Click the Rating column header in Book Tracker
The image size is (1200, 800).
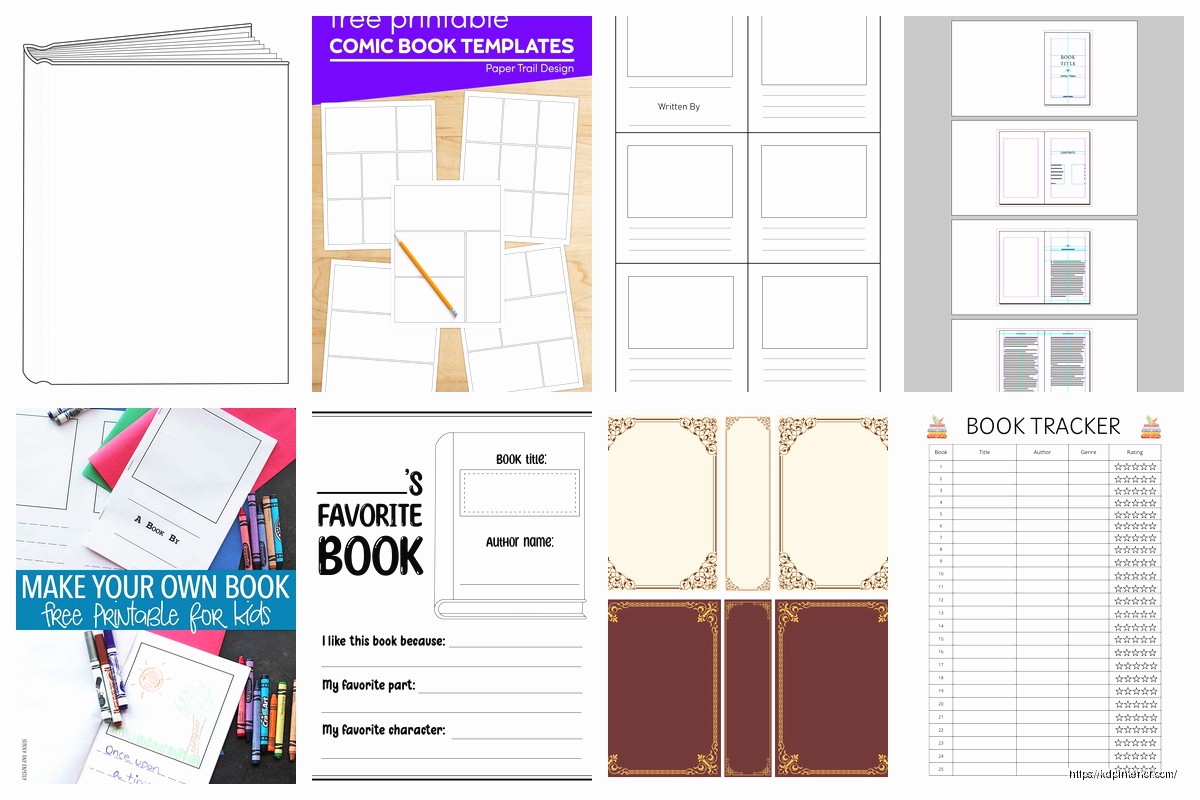tap(1135, 452)
